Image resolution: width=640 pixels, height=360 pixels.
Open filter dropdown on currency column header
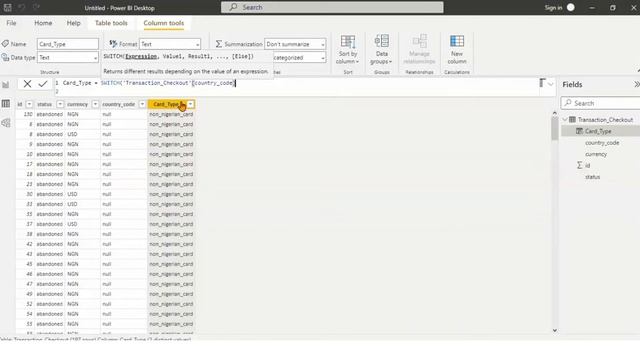click(x=95, y=104)
